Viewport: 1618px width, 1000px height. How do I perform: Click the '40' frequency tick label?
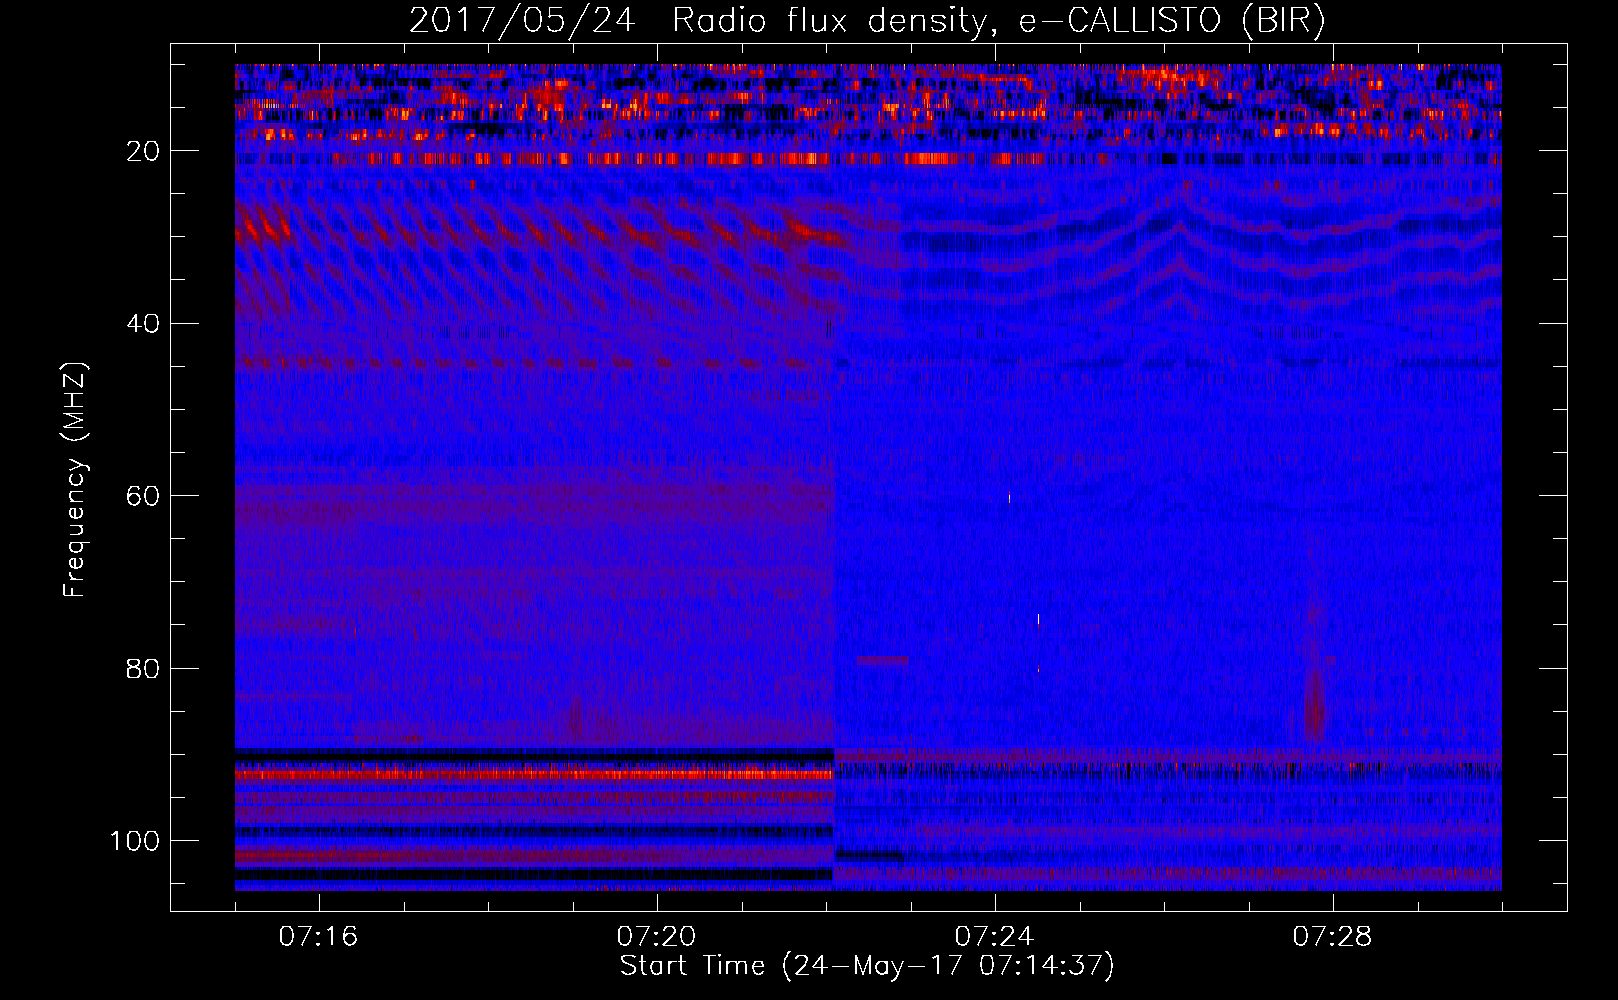click(x=144, y=324)
